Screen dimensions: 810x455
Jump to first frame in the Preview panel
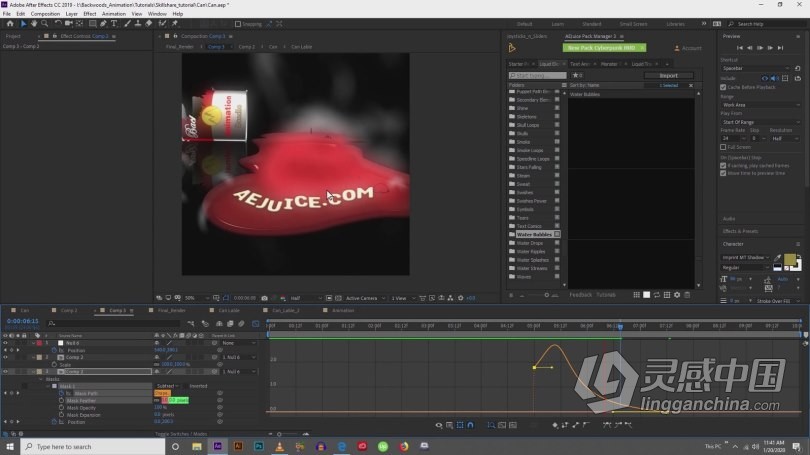(x=740, y=48)
